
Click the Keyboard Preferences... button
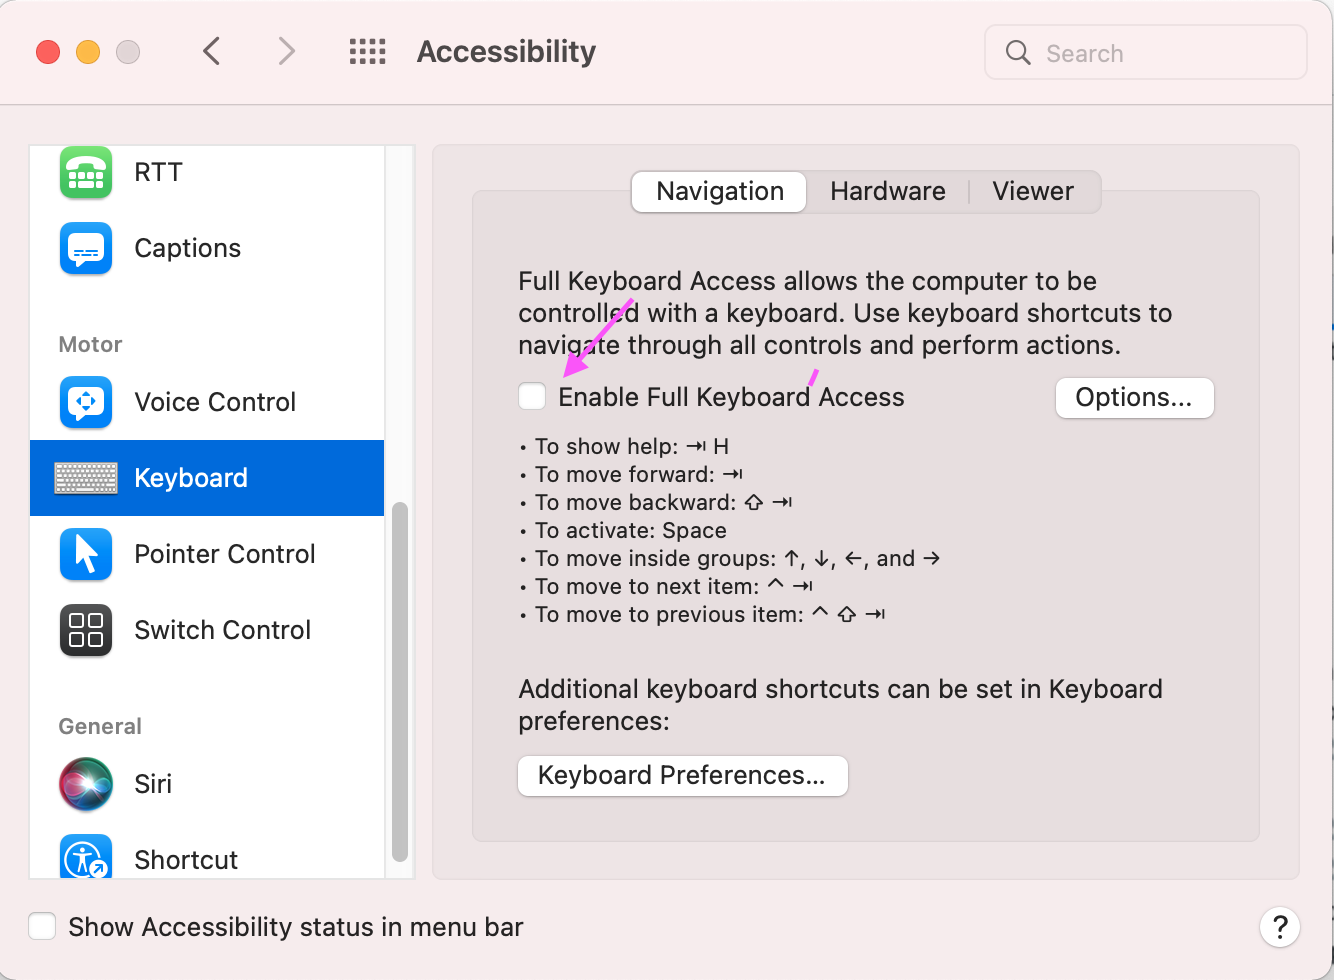pos(682,776)
